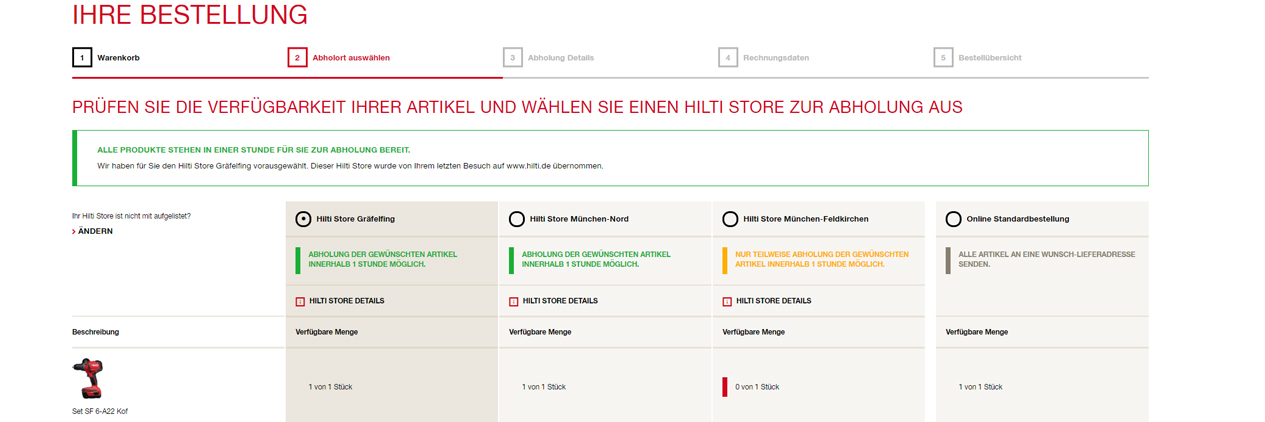1265x422 pixels.
Task: Click '0 von 1 Stück' for München-Feldkirchen
Action: point(757,387)
